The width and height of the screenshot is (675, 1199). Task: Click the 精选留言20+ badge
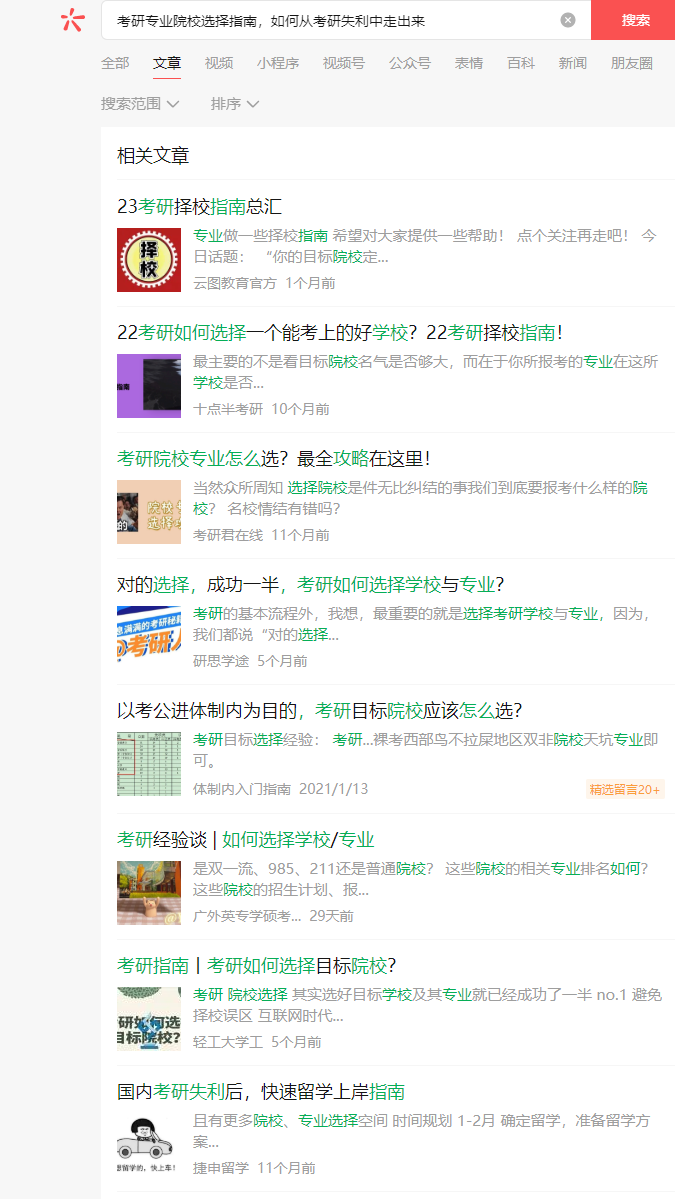click(x=625, y=789)
